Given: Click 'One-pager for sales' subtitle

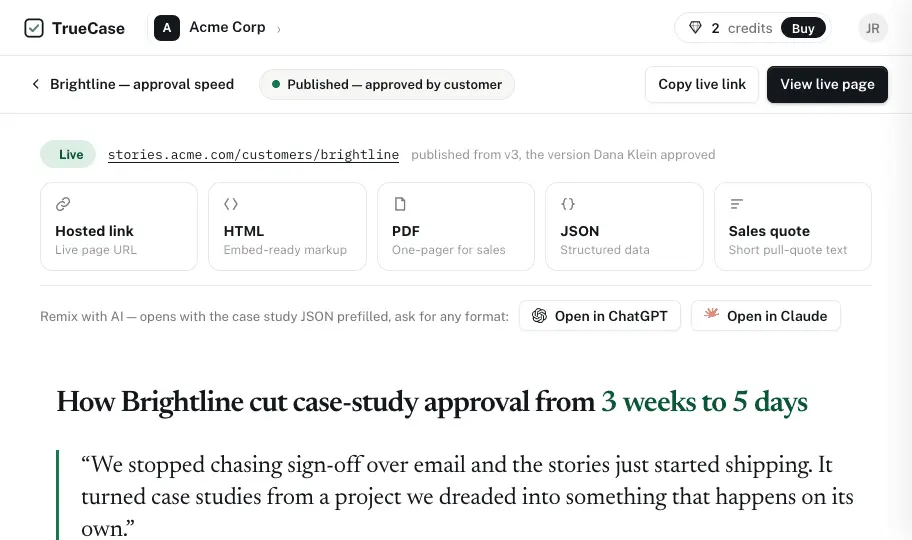Looking at the screenshot, I should tap(448, 250).
